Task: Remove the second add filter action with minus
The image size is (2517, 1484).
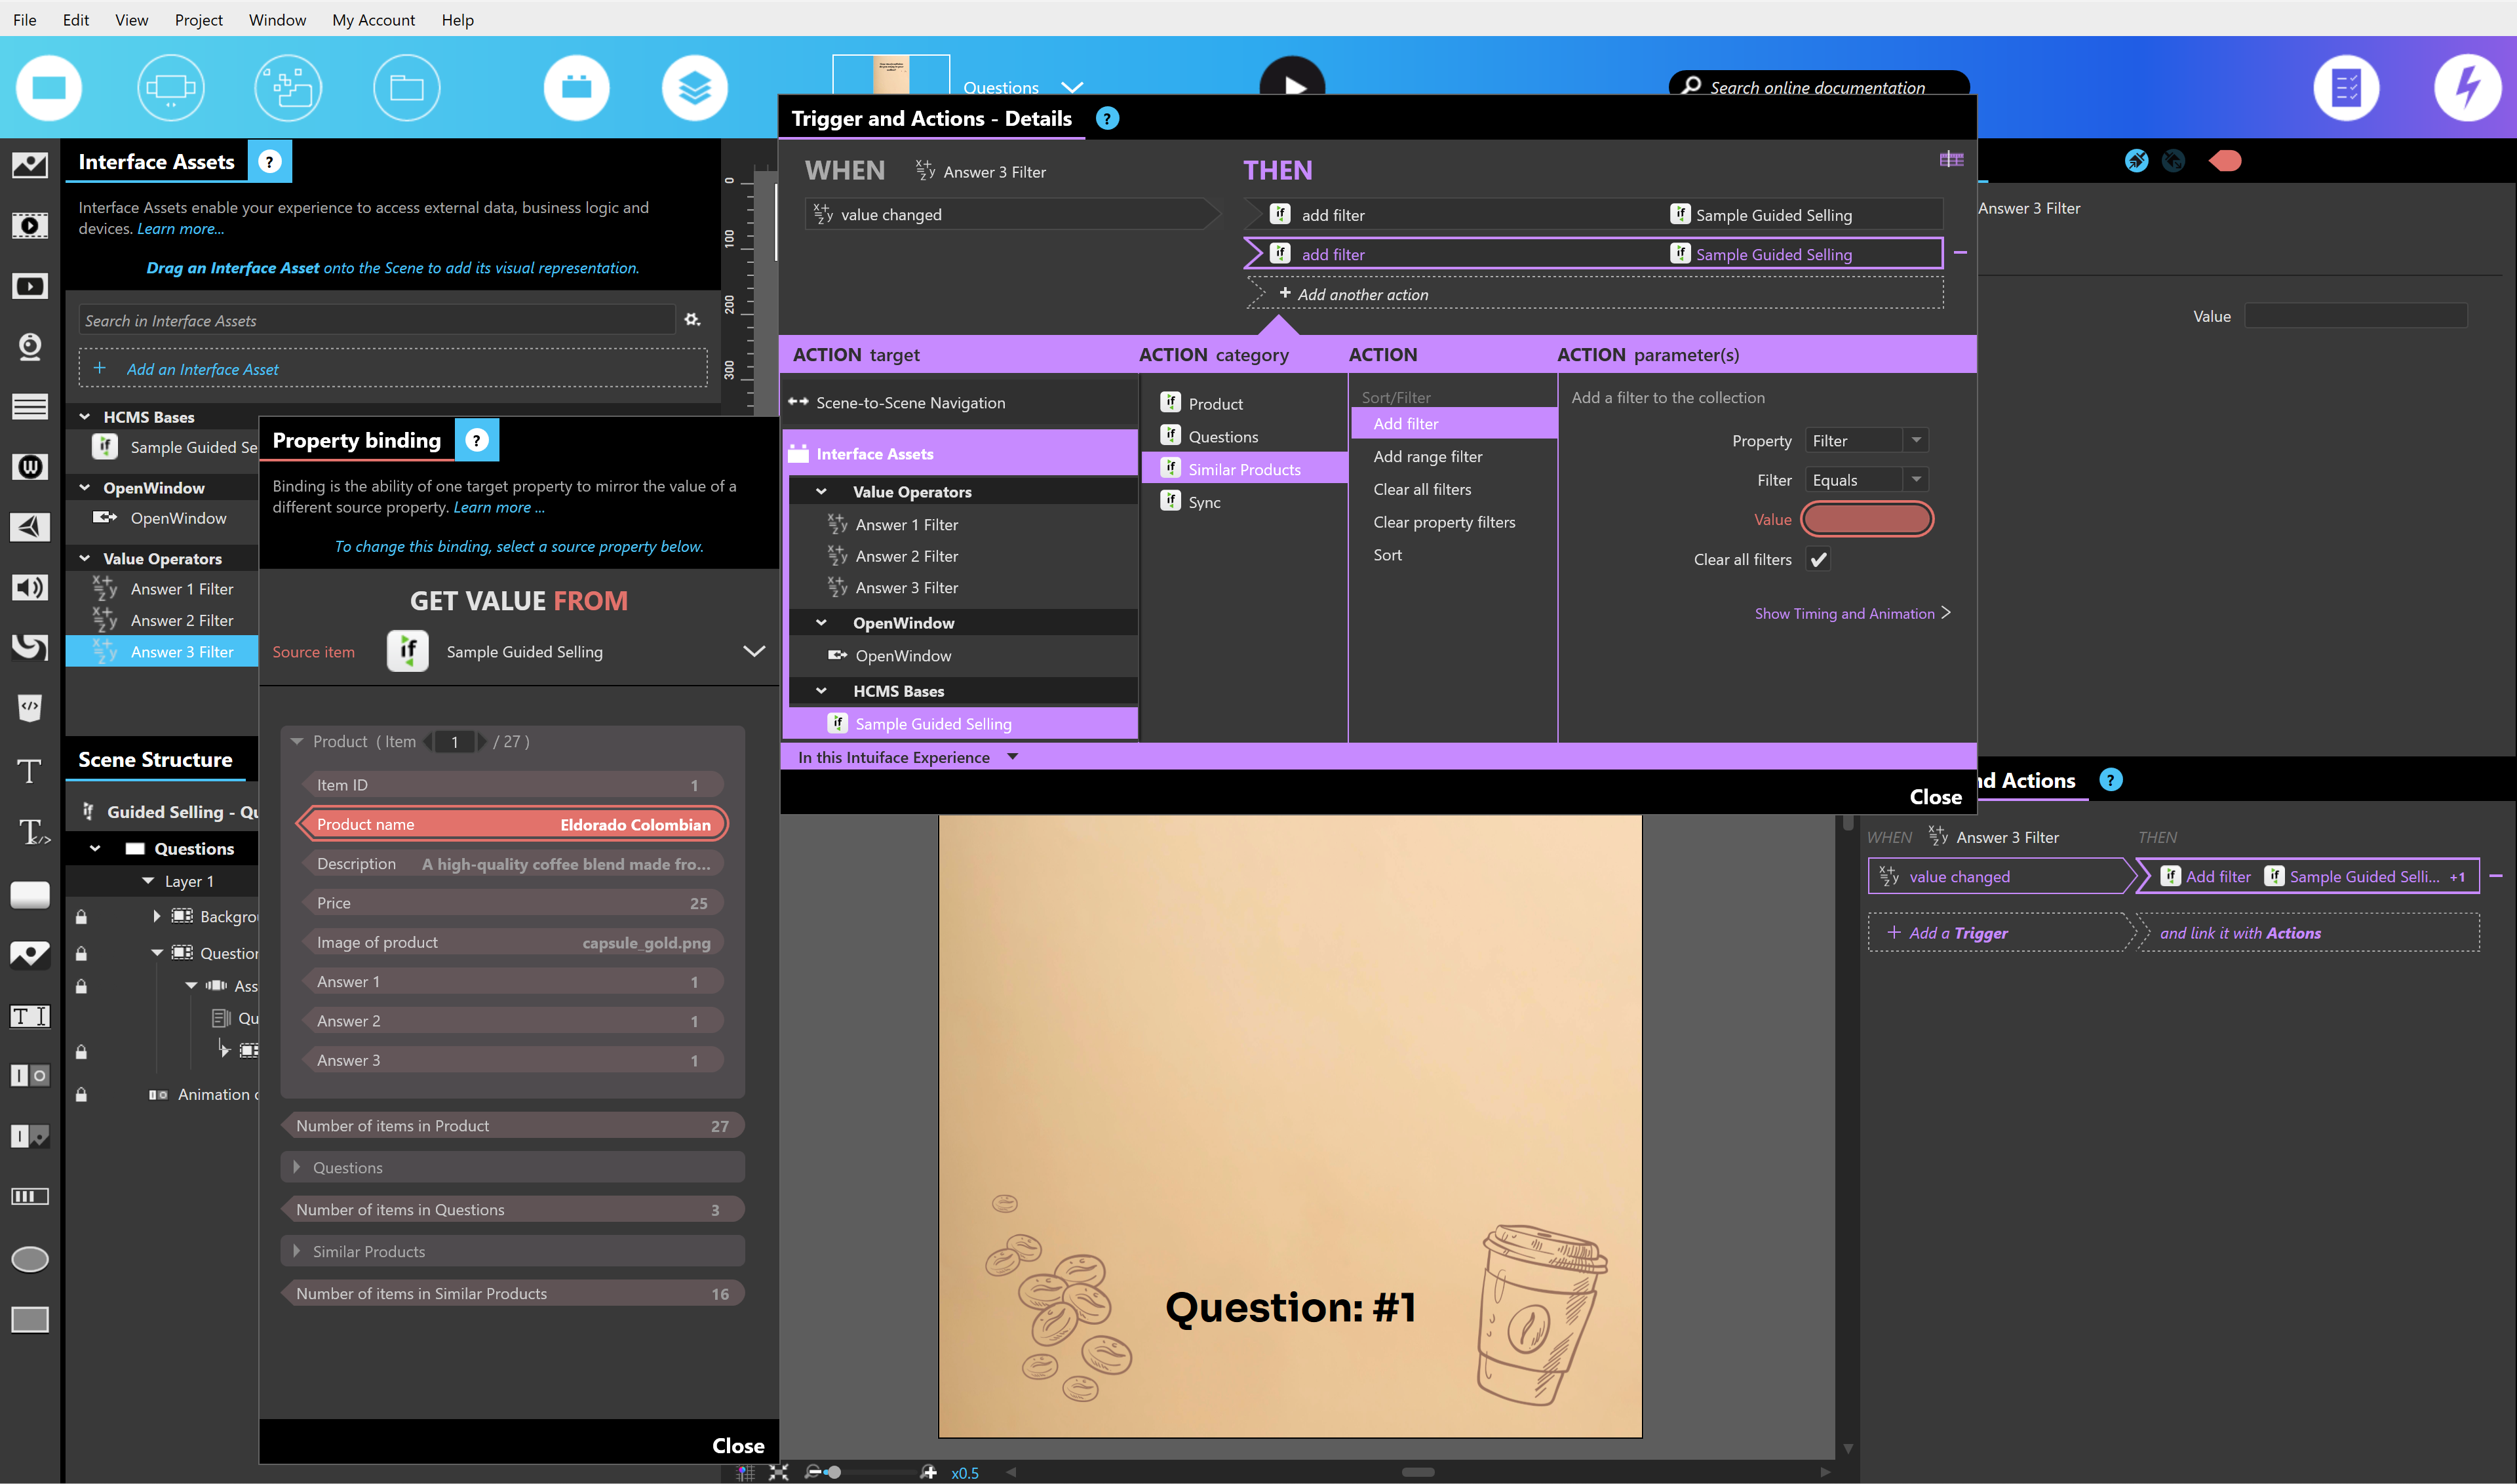Action: (x=1960, y=253)
